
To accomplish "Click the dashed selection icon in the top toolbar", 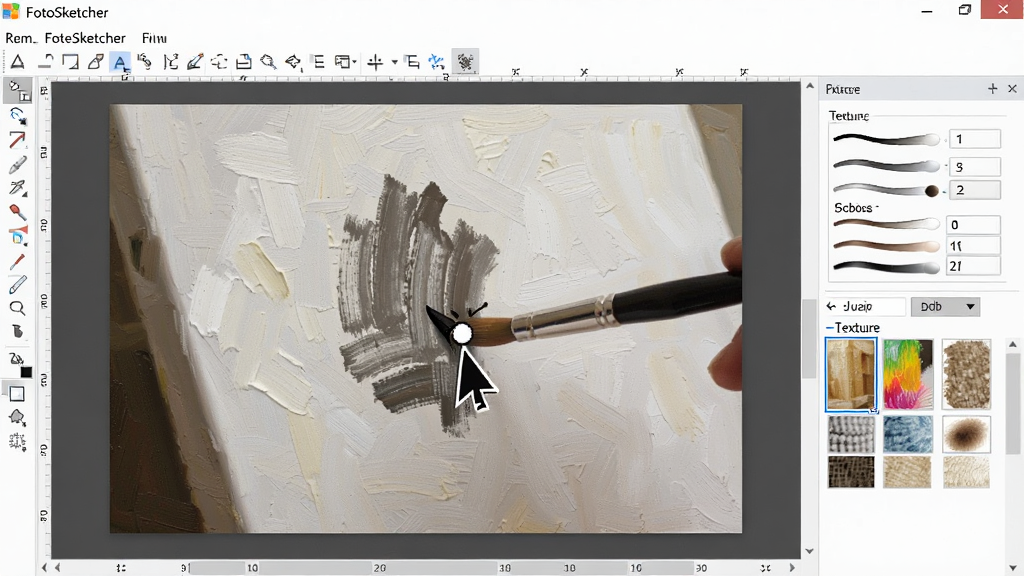I will pyautogui.click(x=219, y=62).
